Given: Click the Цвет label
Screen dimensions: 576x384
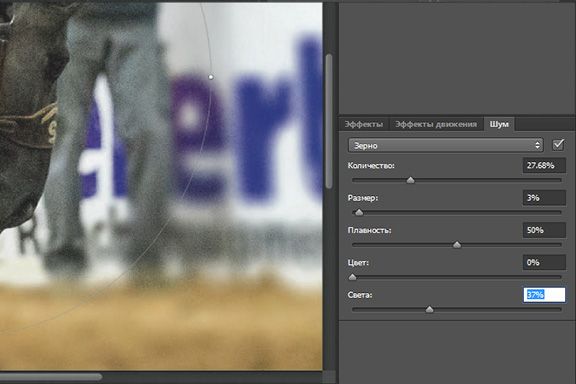Looking at the screenshot, I should [358, 262].
